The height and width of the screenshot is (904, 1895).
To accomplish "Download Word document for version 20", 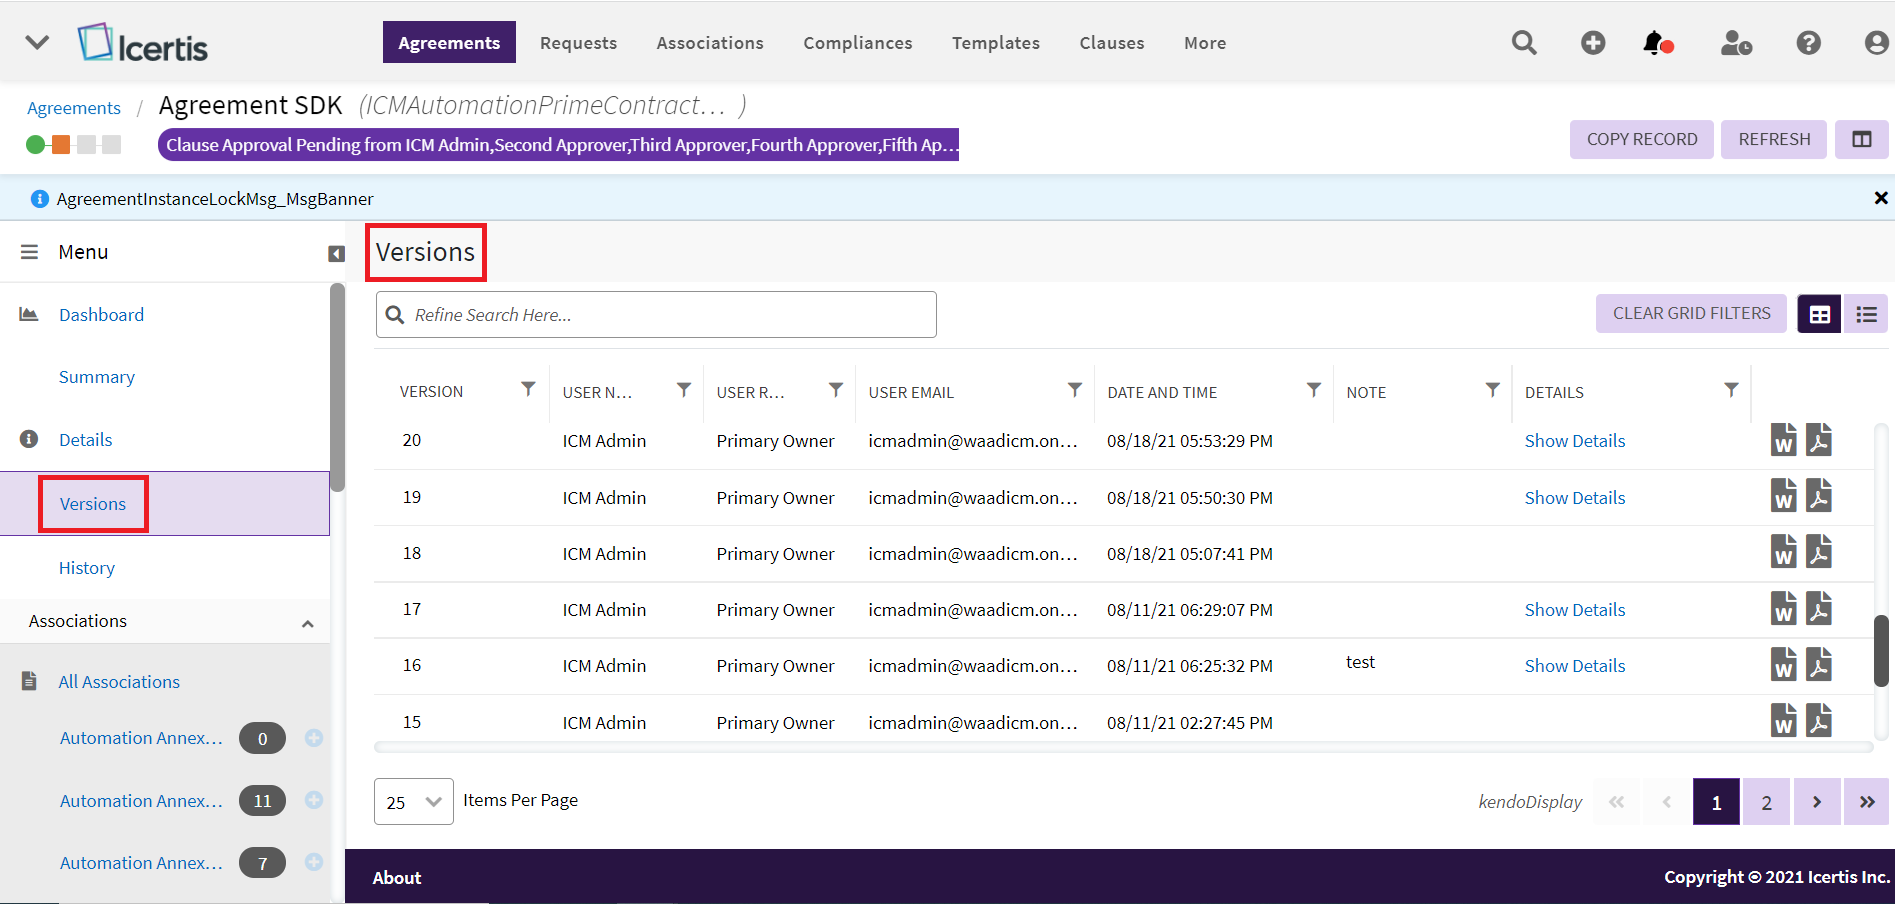I will (x=1783, y=440).
